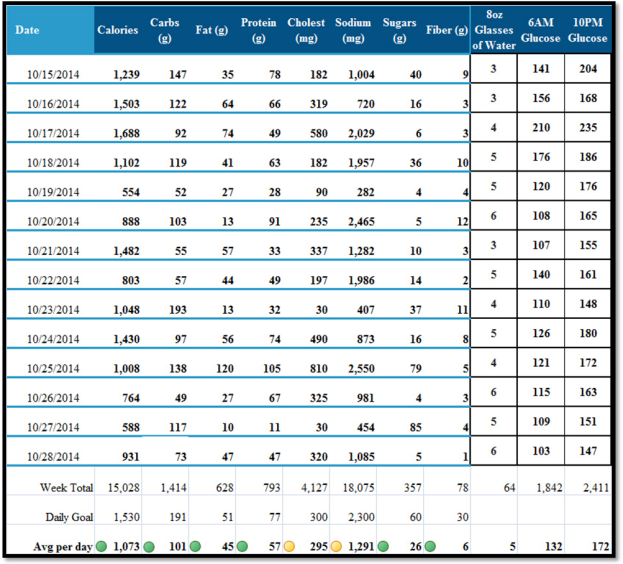Click Week Total sodium 18,075
This screenshot has width=623, height=564.
[358, 488]
